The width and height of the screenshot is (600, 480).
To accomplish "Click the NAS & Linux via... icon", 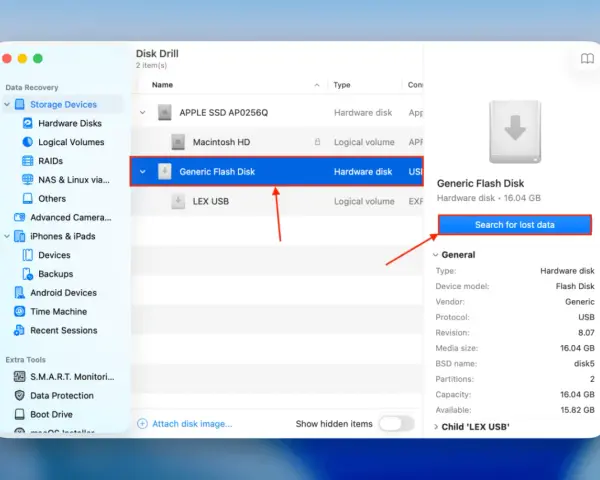I will pyautogui.click(x=28, y=180).
